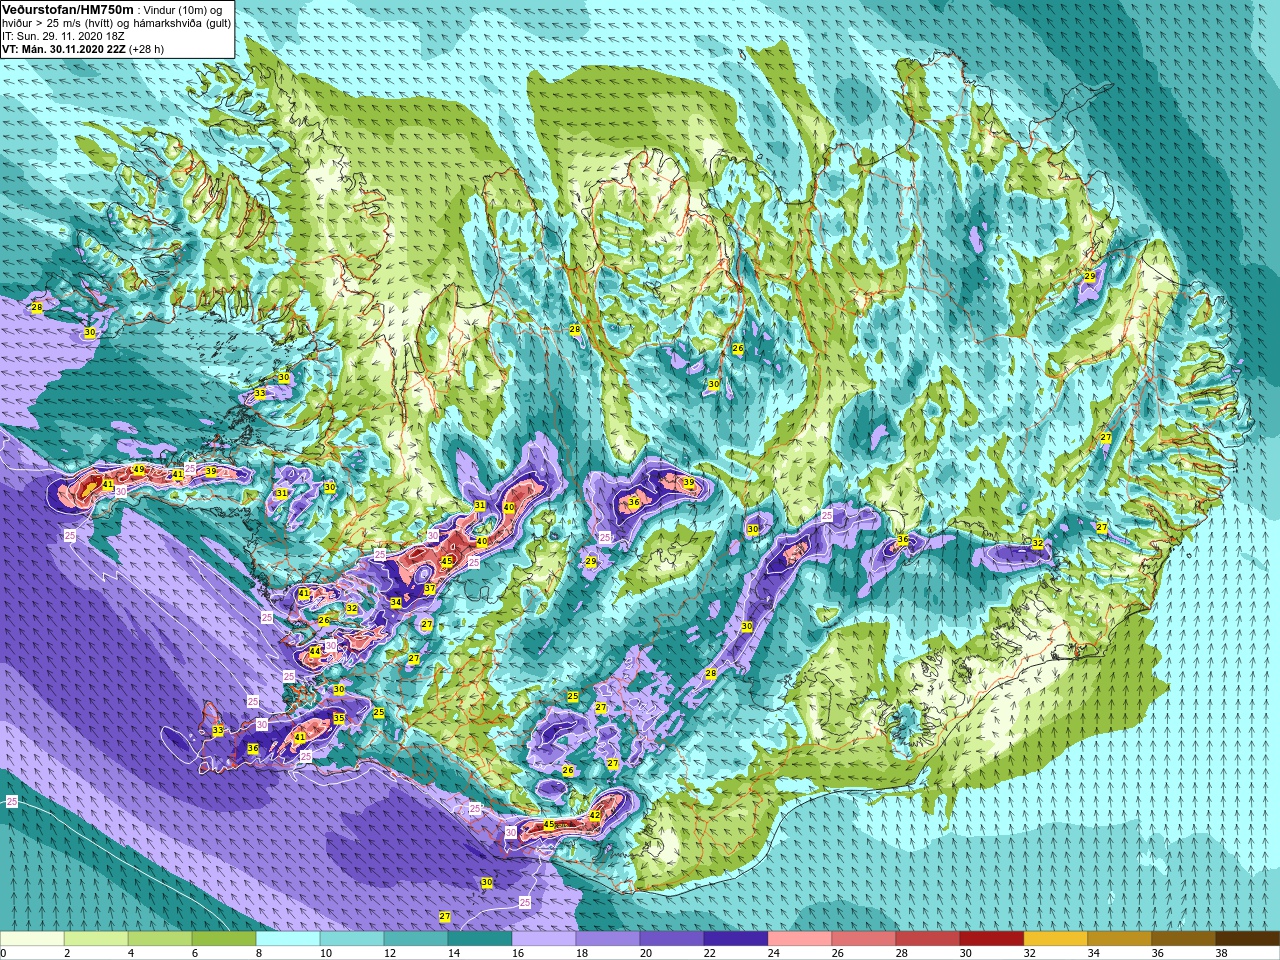Click the legend swatch between 12 and 14

tap(416, 939)
